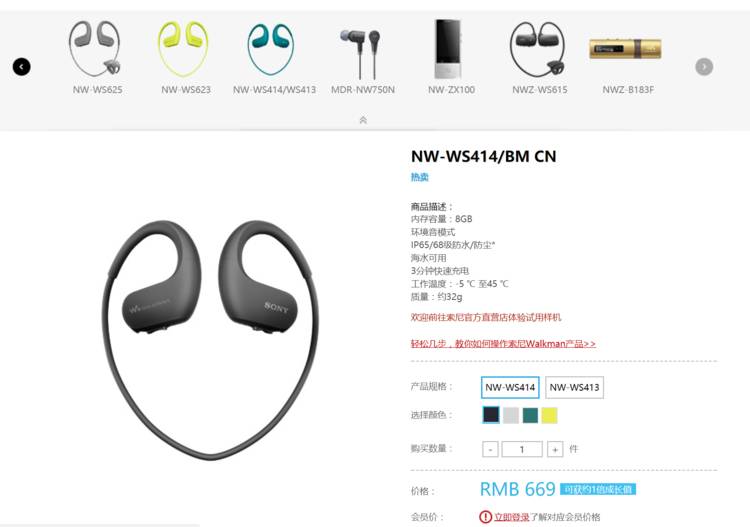
Task: Click the purchase quantity input field
Action: coord(522,449)
